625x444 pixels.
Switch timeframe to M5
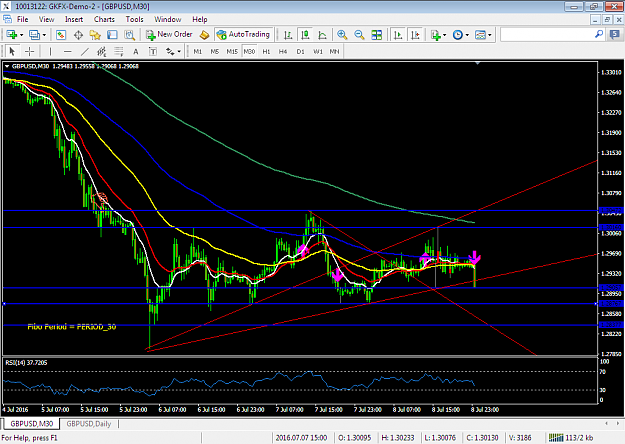pyautogui.click(x=214, y=51)
